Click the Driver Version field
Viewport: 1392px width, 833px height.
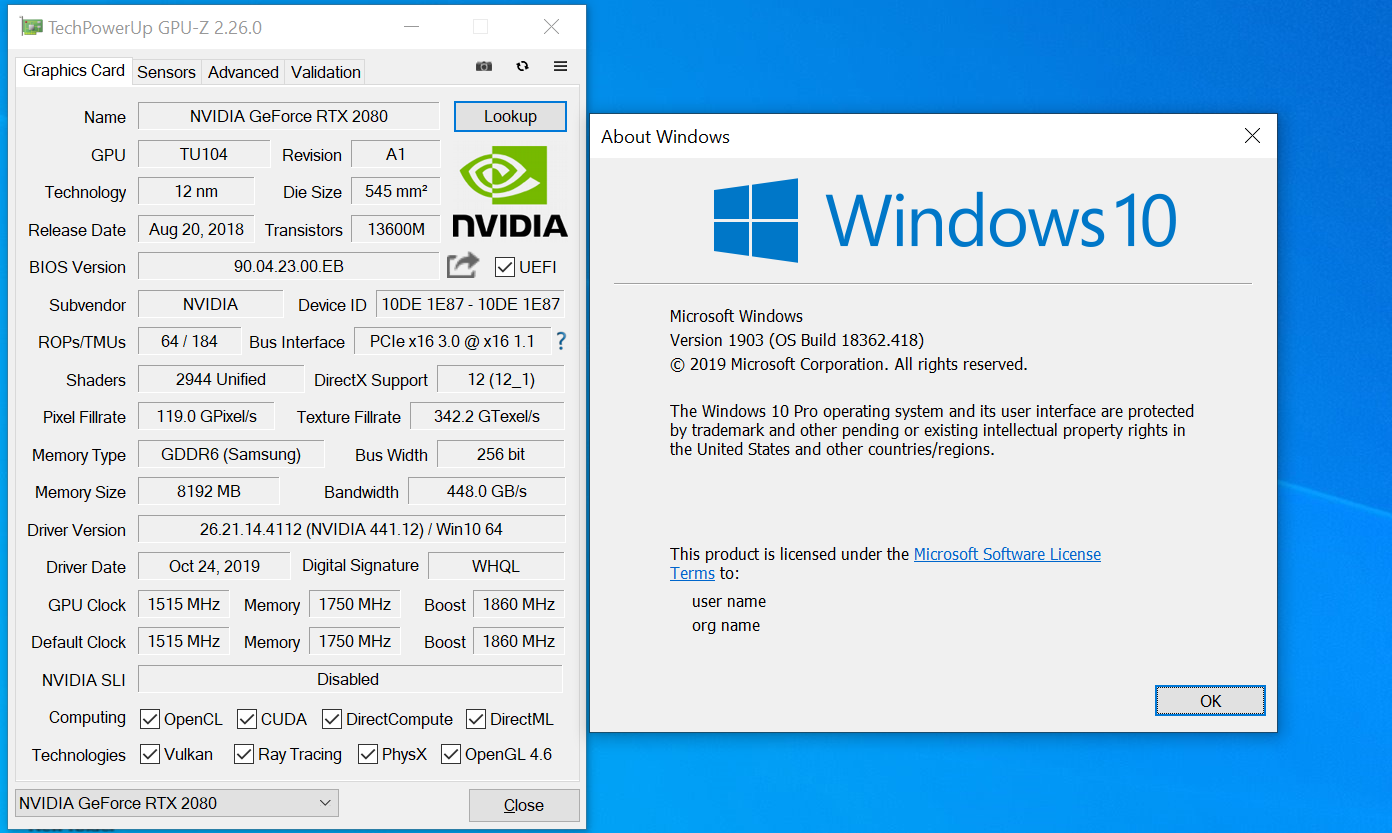351,529
